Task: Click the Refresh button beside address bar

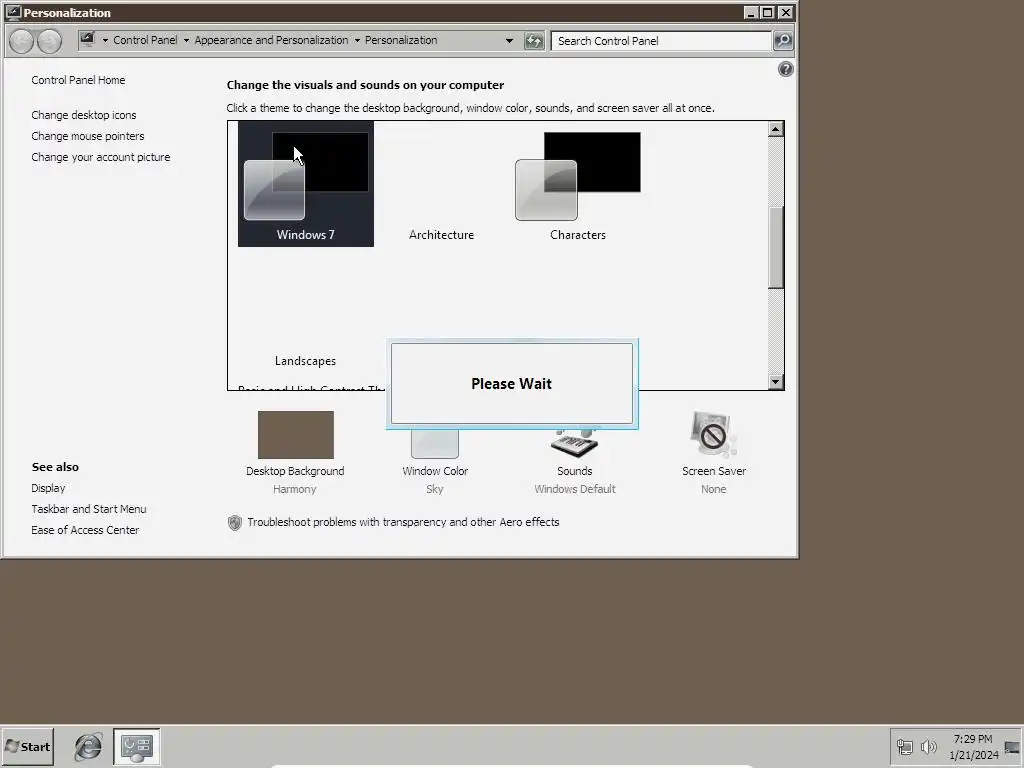Action: pyautogui.click(x=534, y=41)
